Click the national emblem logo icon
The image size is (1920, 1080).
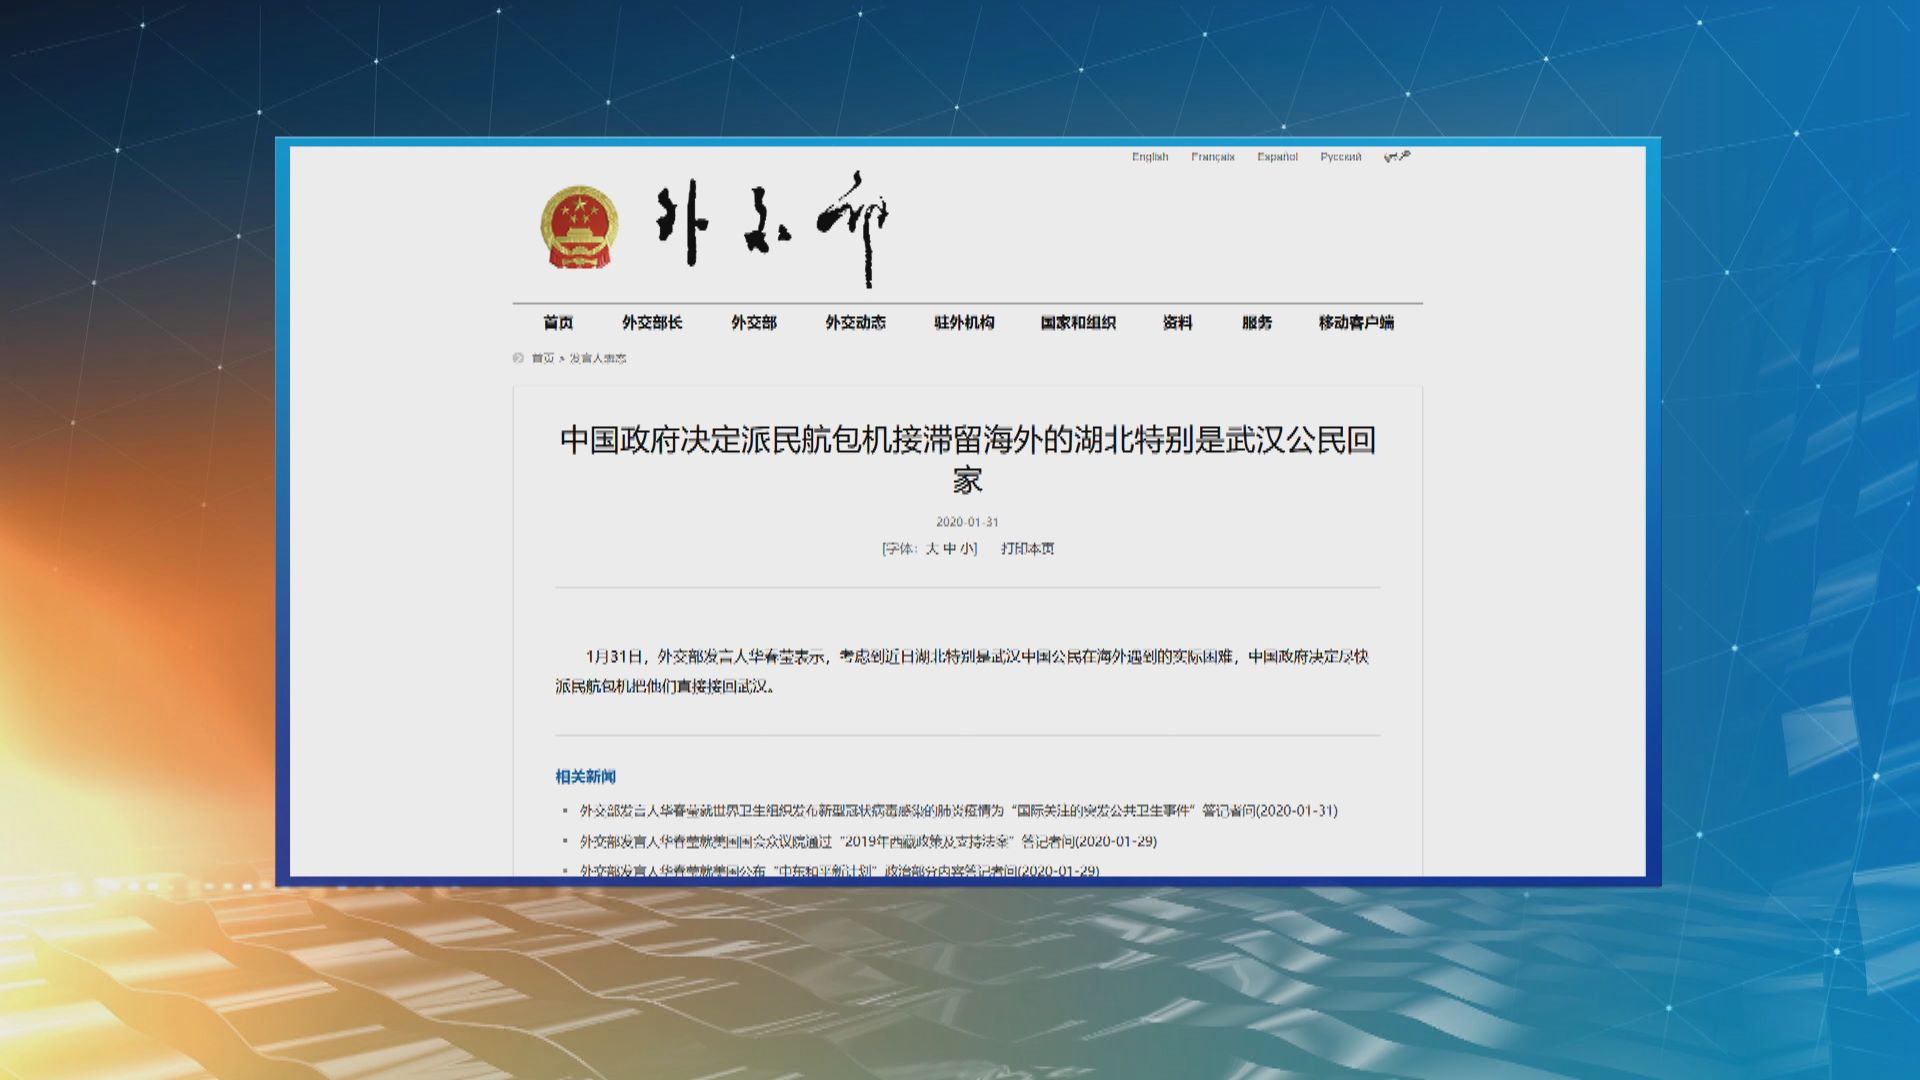click(579, 227)
